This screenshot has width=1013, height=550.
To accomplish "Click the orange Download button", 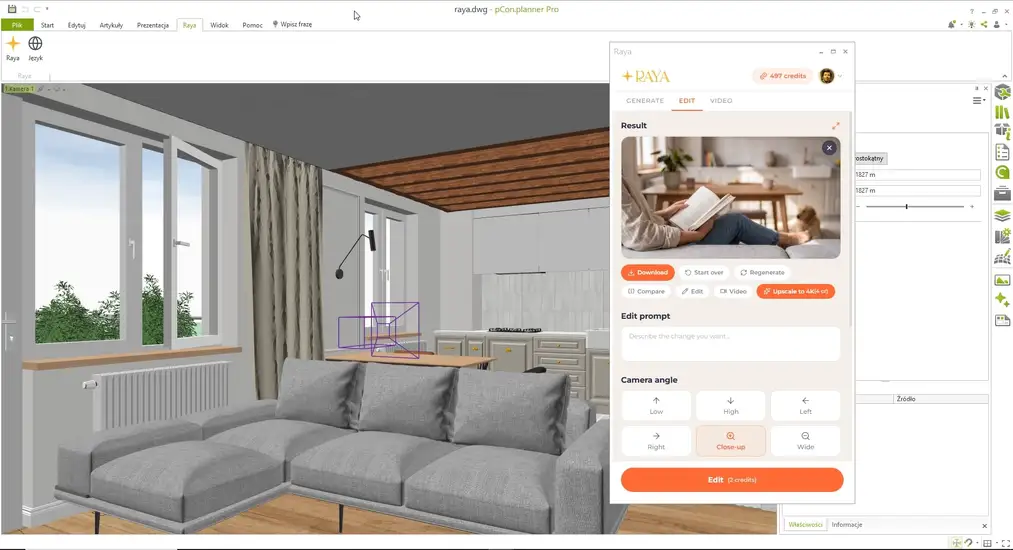I will click(x=647, y=273).
